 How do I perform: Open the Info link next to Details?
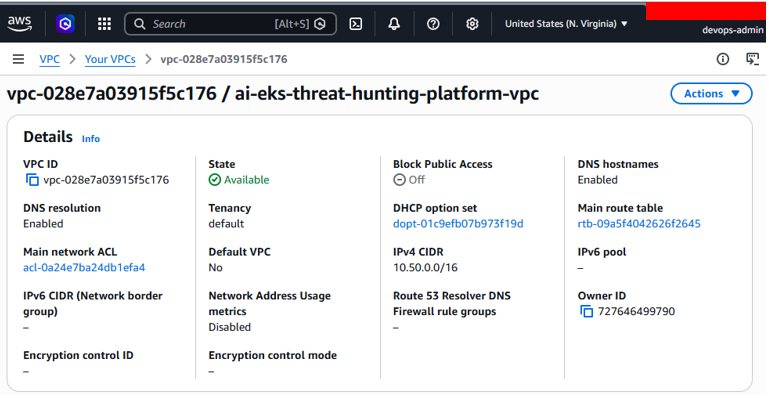(x=91, y=139)
